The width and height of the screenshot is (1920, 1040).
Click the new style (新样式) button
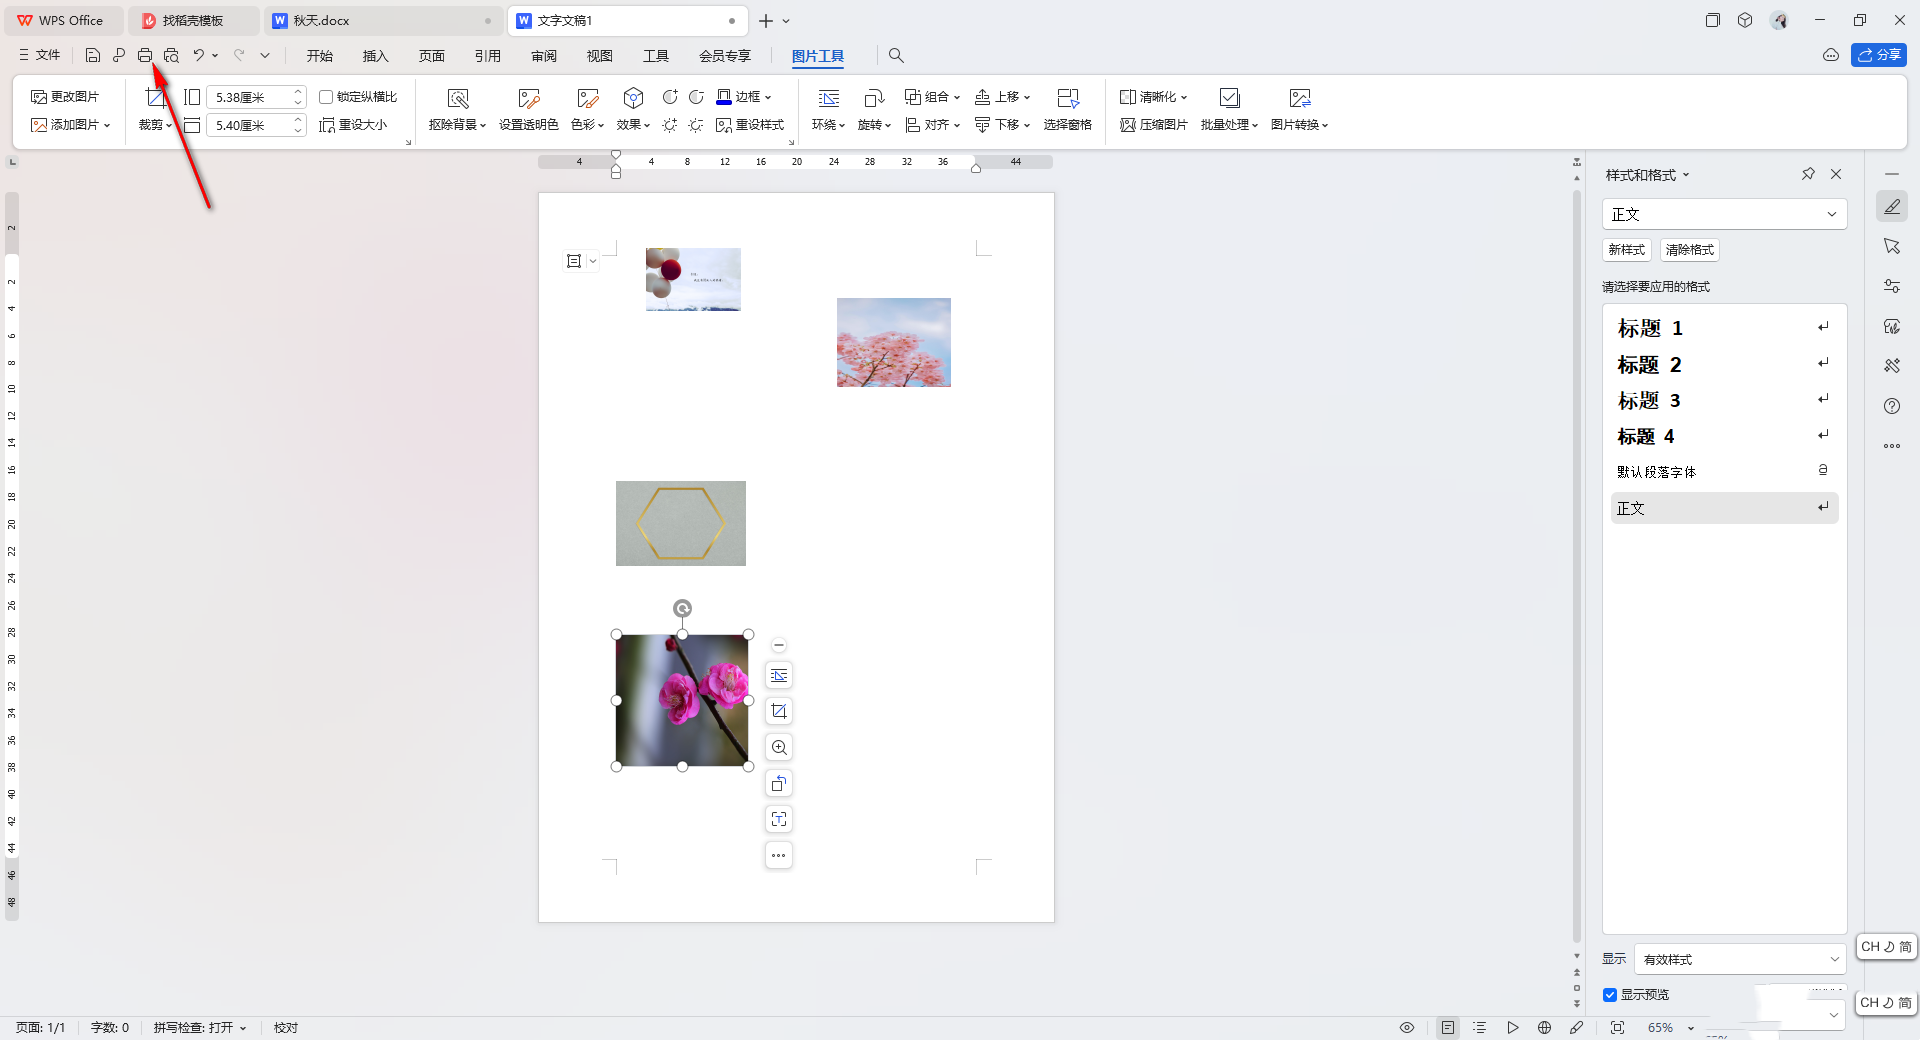click(x=1627, y=250)
